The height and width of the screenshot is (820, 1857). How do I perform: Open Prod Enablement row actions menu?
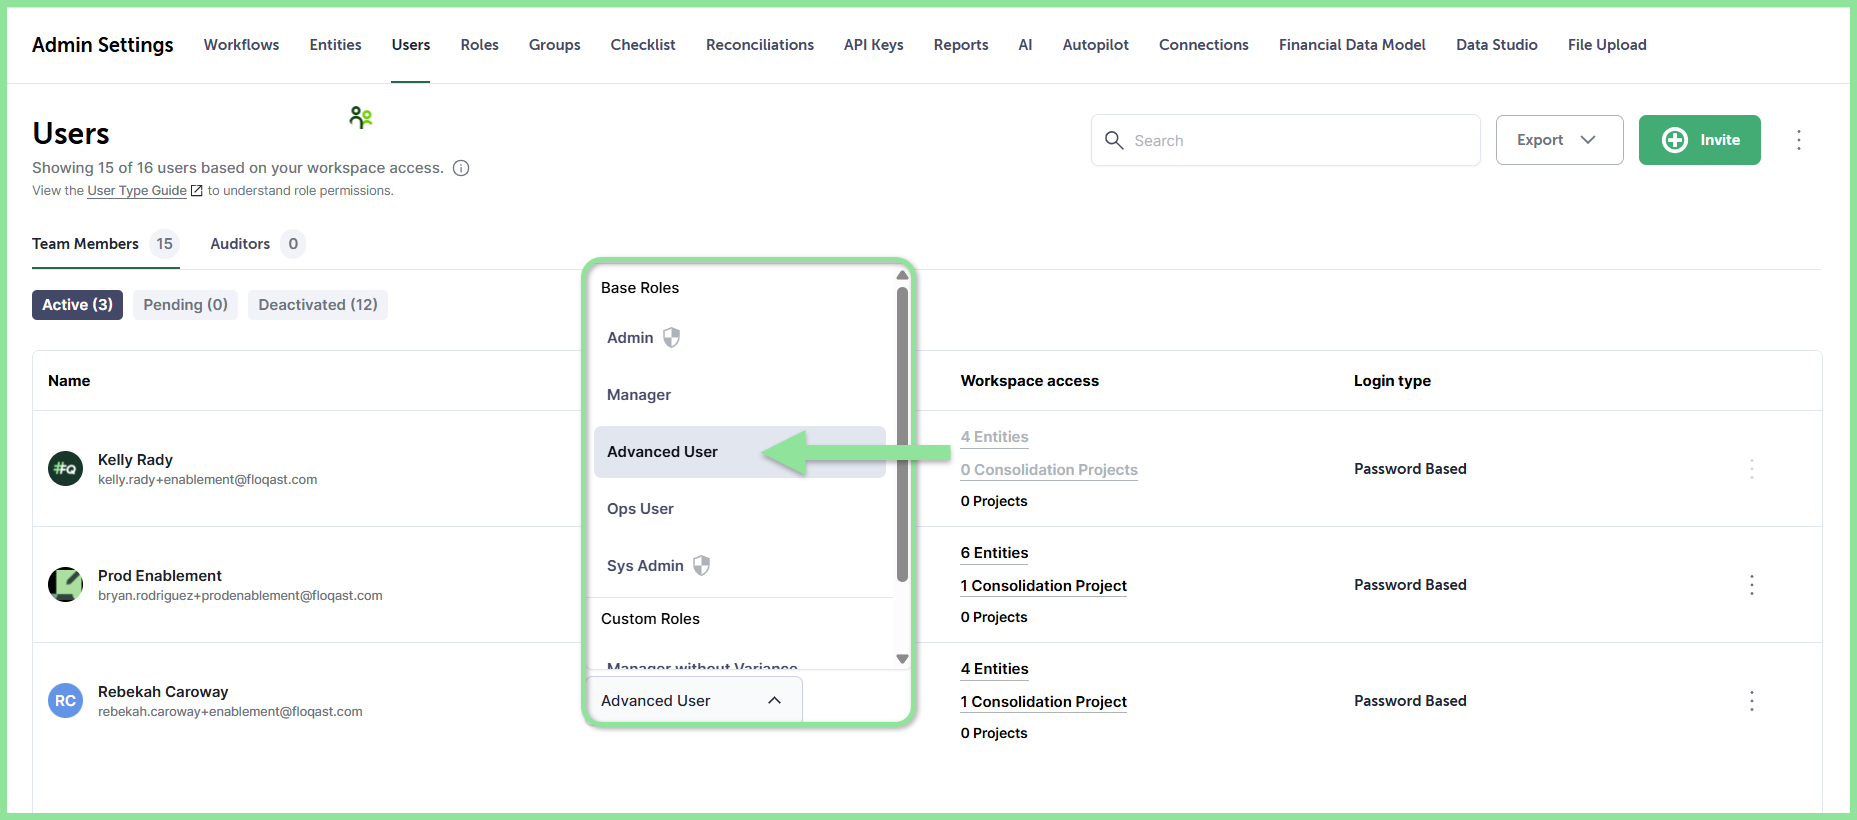[x=1751, y=585]
